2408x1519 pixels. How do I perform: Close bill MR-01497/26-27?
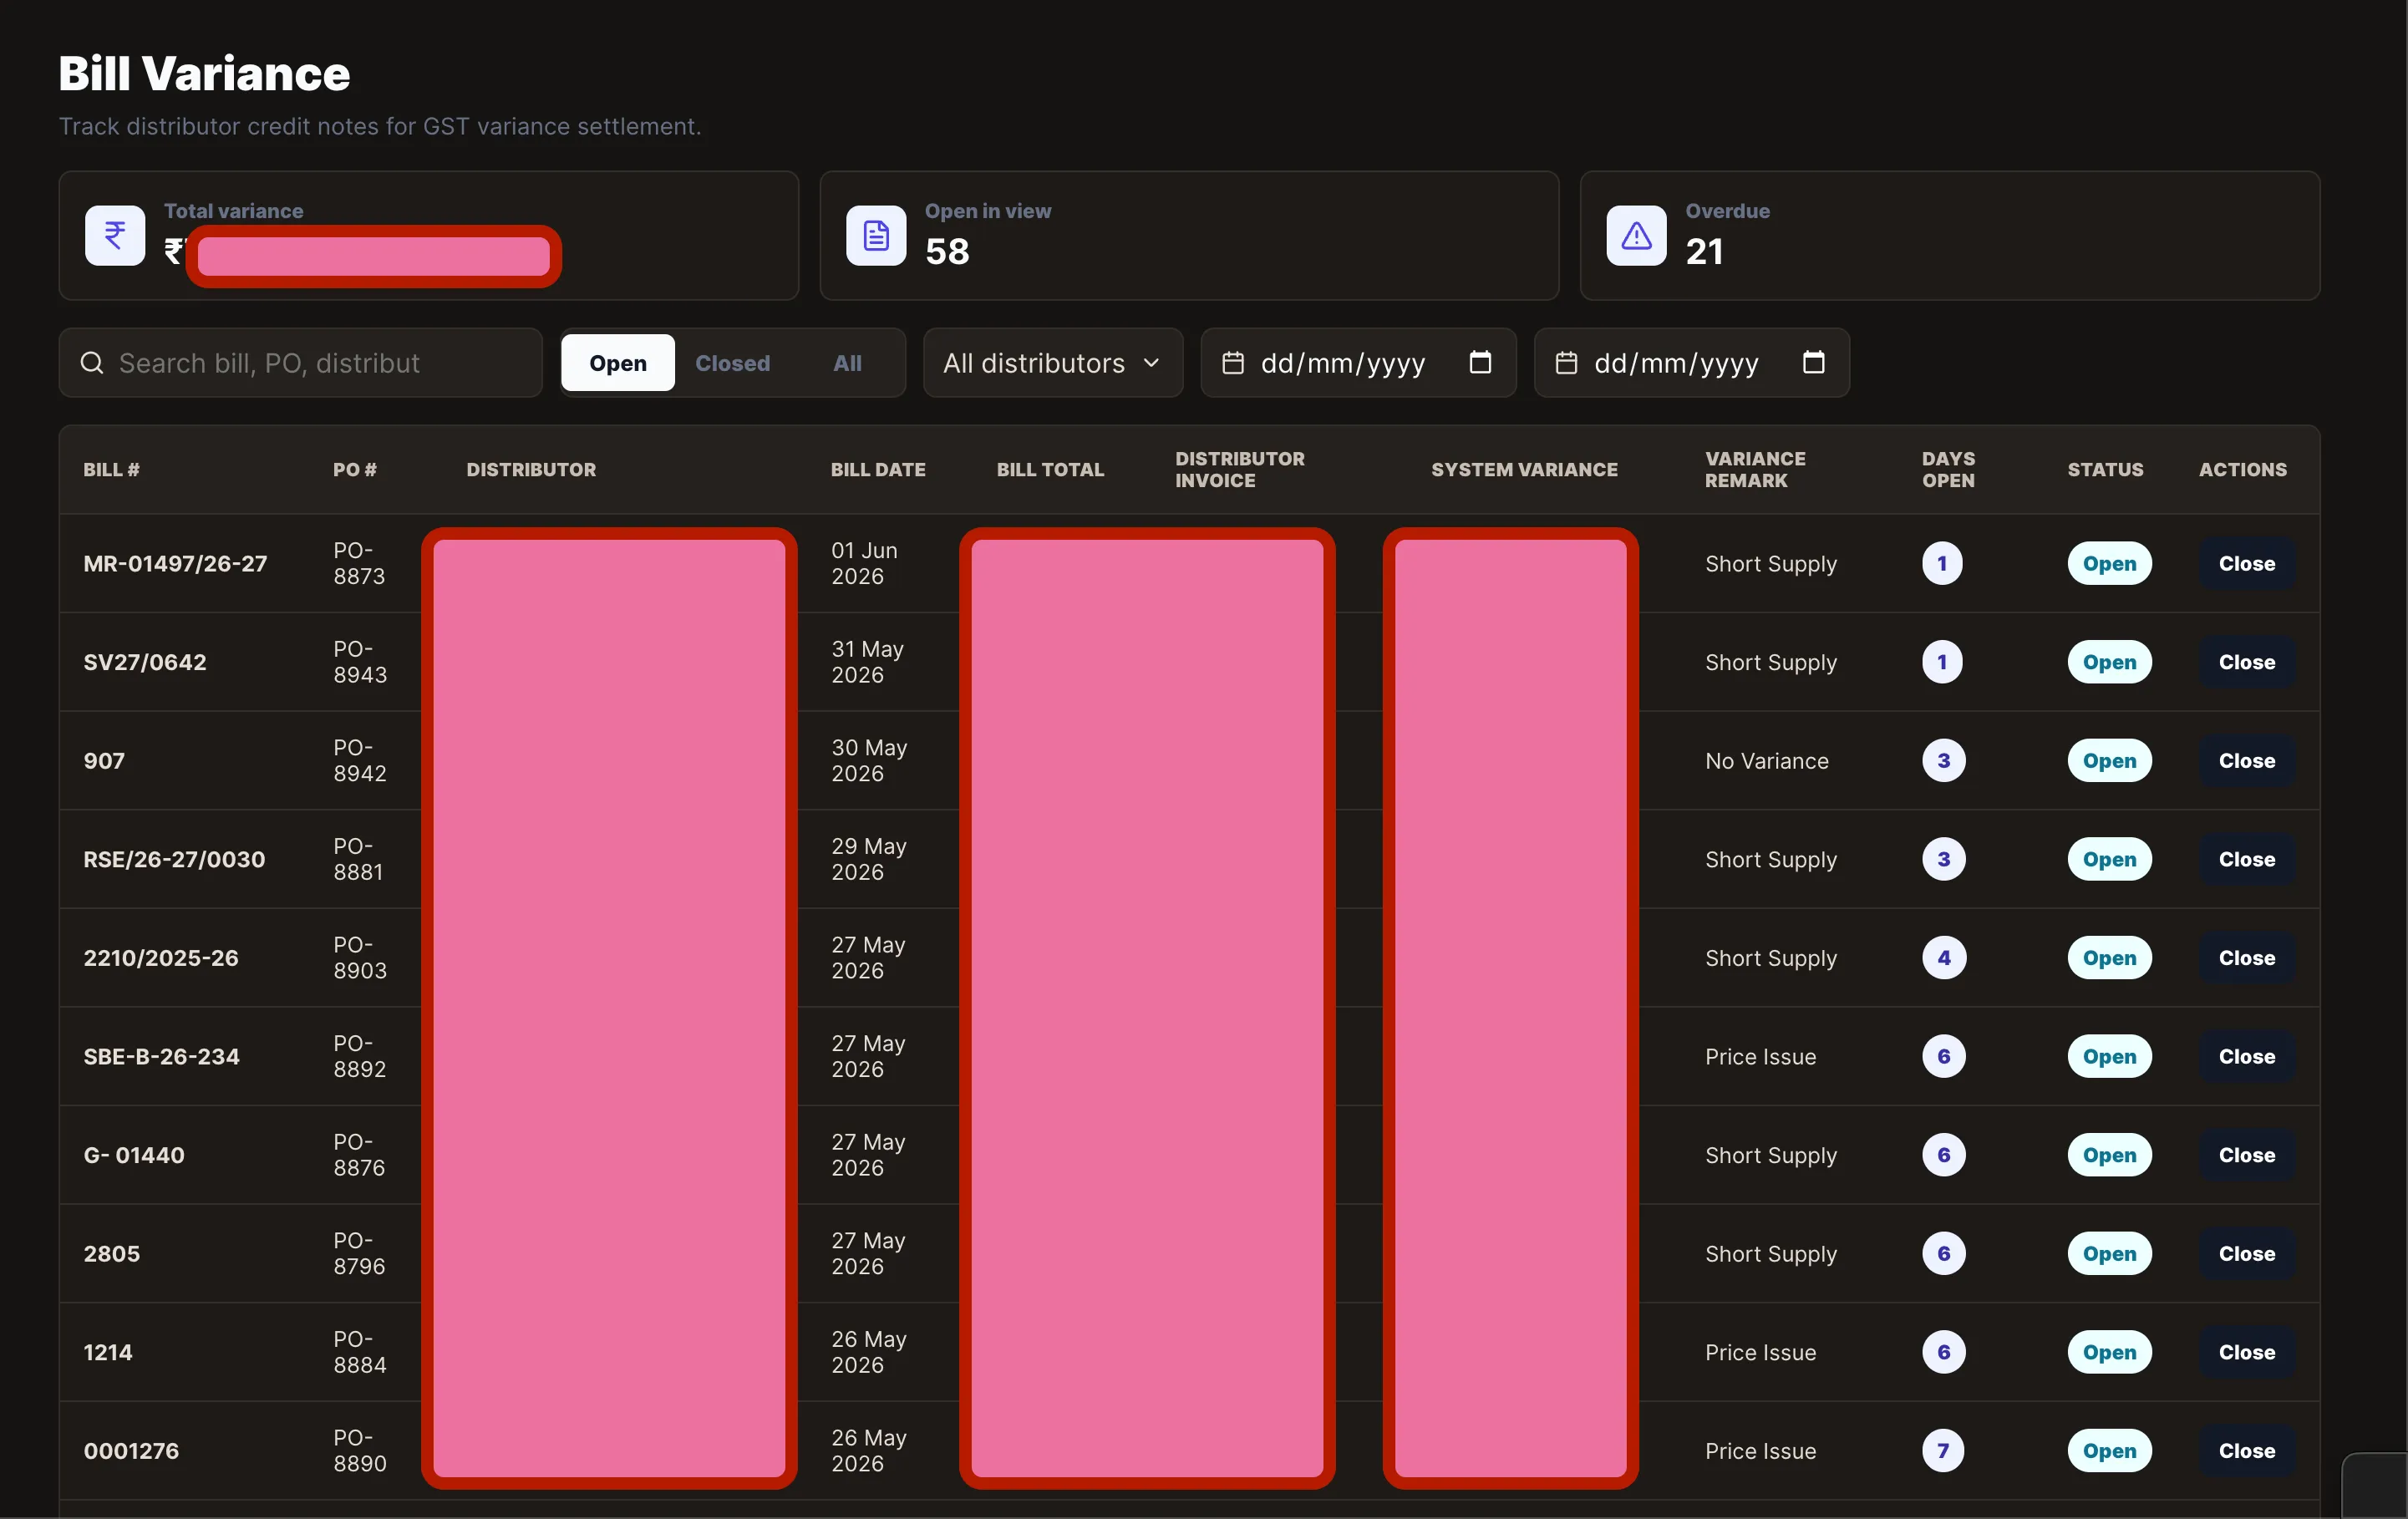(2246, 564)
